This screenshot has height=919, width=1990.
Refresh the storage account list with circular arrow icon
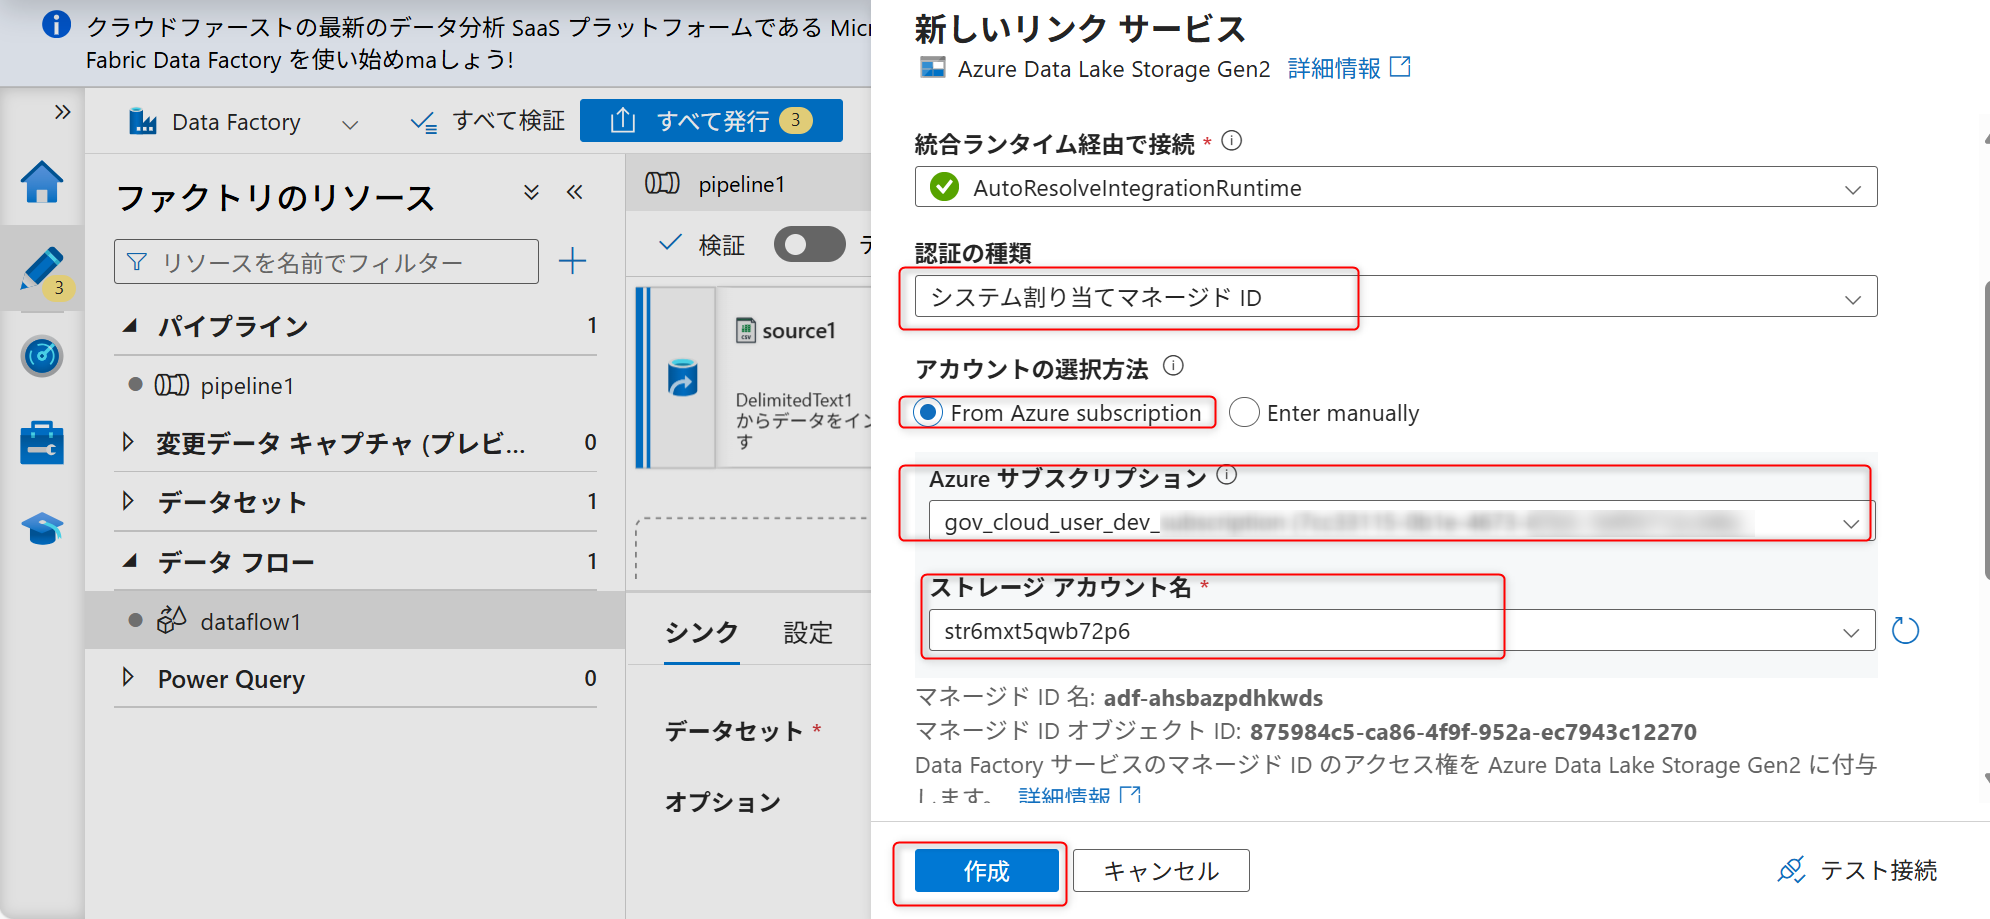1905,630
